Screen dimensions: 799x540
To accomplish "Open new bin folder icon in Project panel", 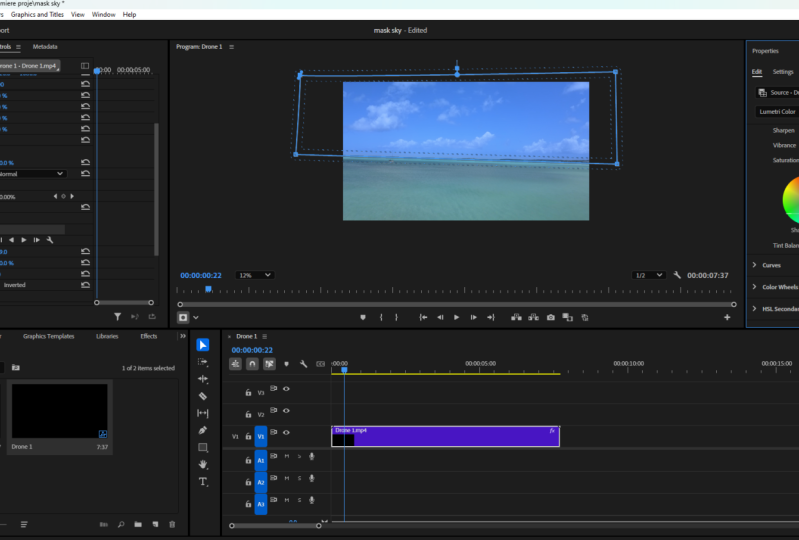I will (138, 524).
